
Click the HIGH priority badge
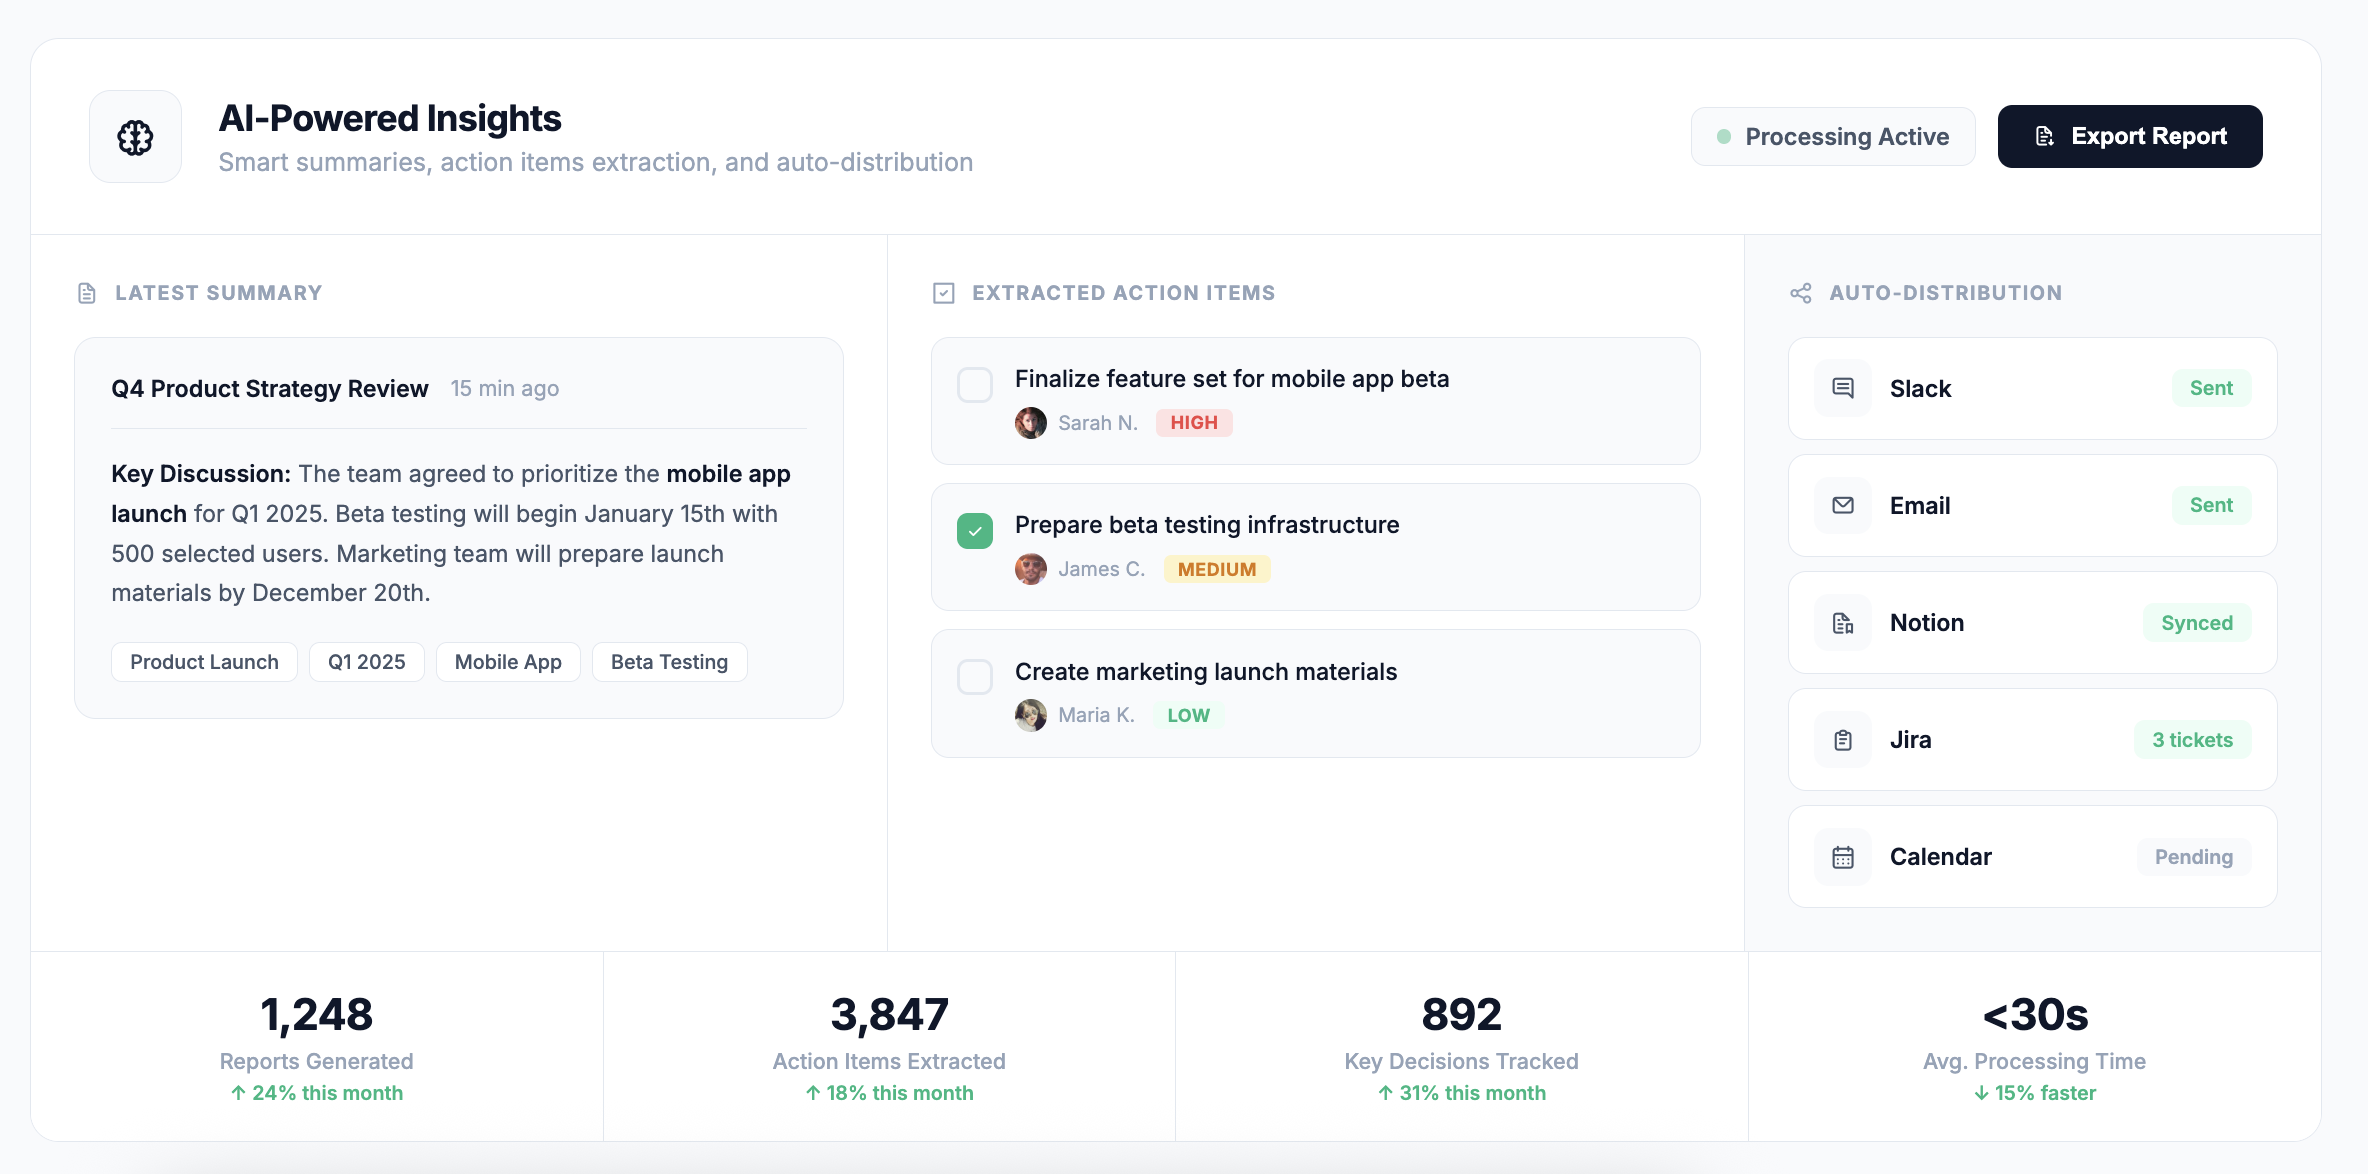coord(1194,422)
